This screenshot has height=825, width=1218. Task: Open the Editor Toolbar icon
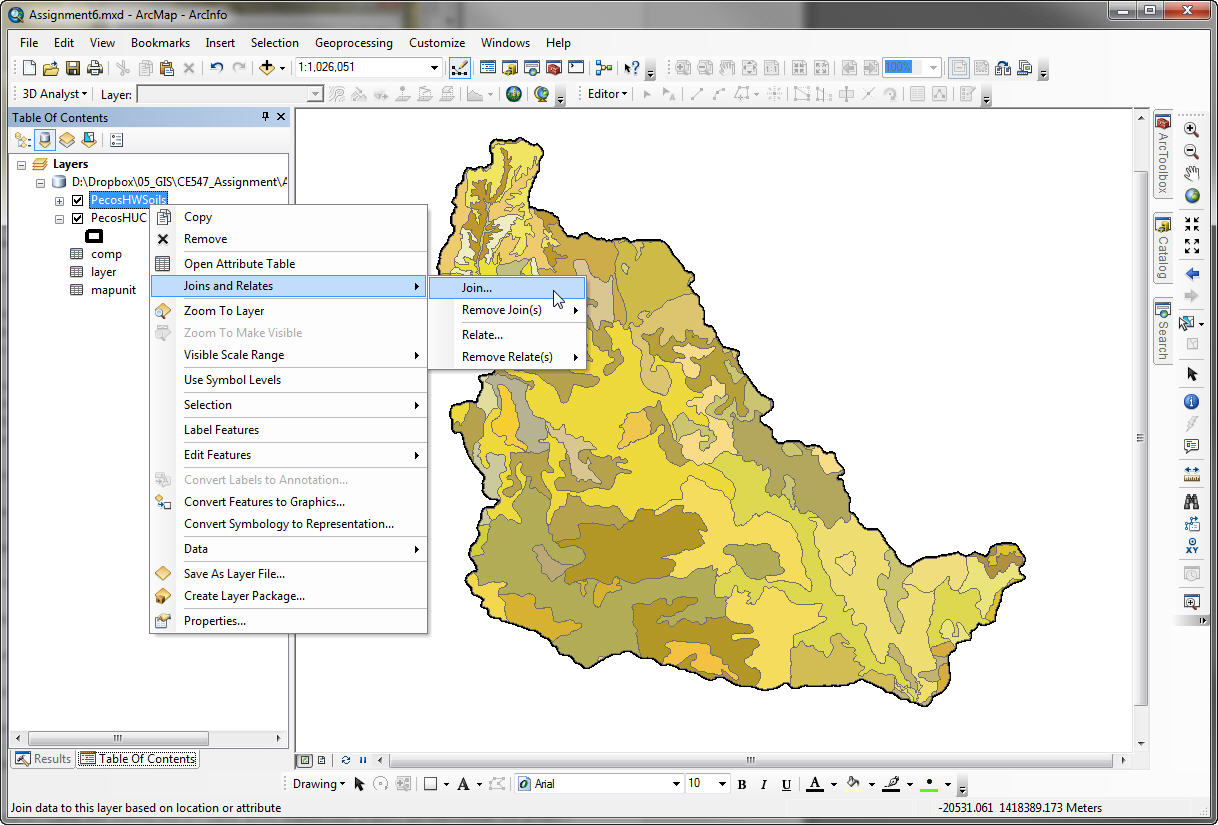(x=460, y=68)
